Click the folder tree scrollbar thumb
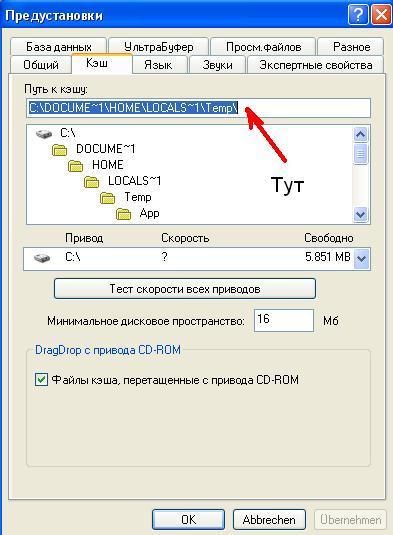The image size is (393, 535). 361,154
